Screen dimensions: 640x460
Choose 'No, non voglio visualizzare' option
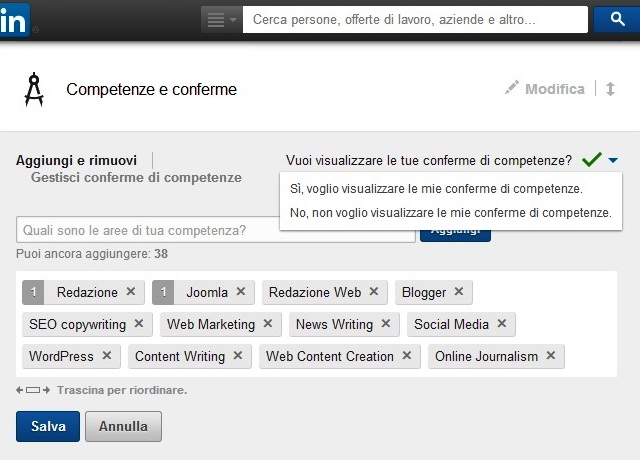click(451, 213)
